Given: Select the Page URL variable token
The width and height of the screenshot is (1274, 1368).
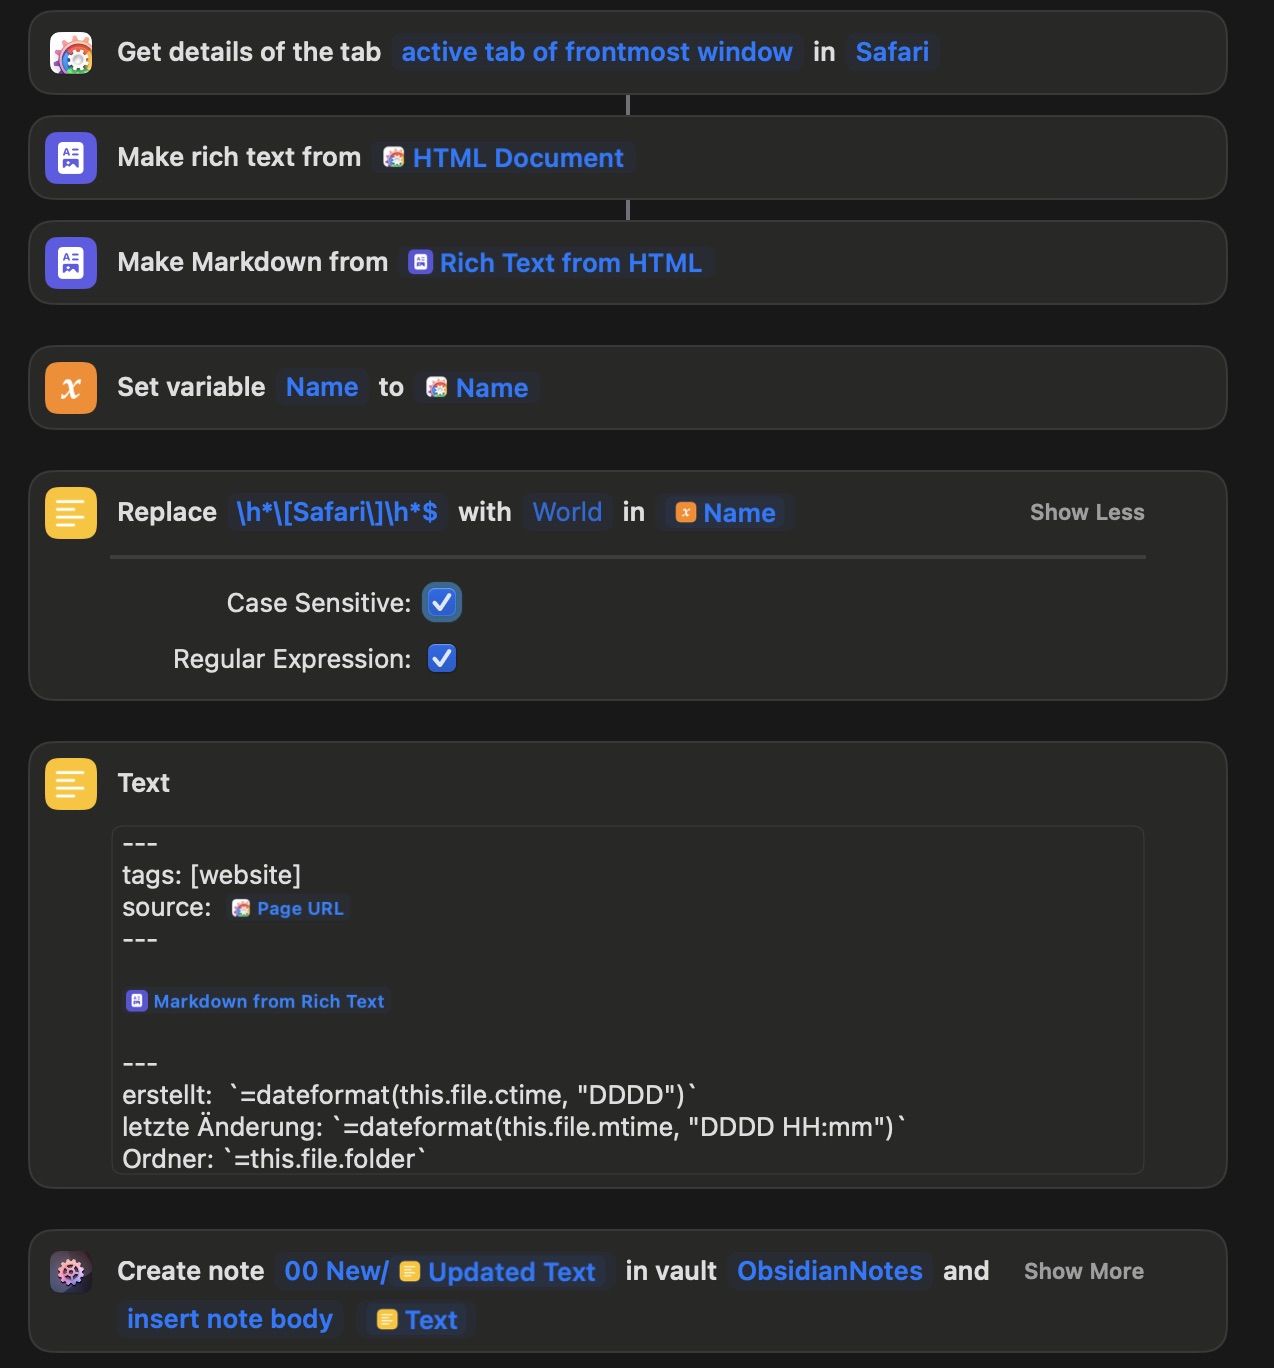Looking at the screenshot, I should coord(289,908).
